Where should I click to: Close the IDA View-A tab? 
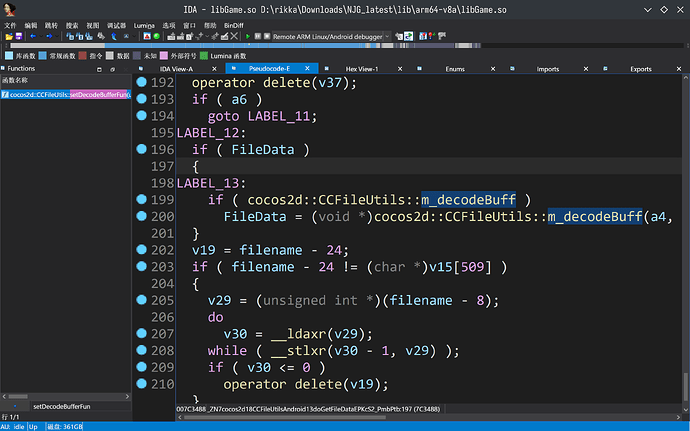click(214, 69)
